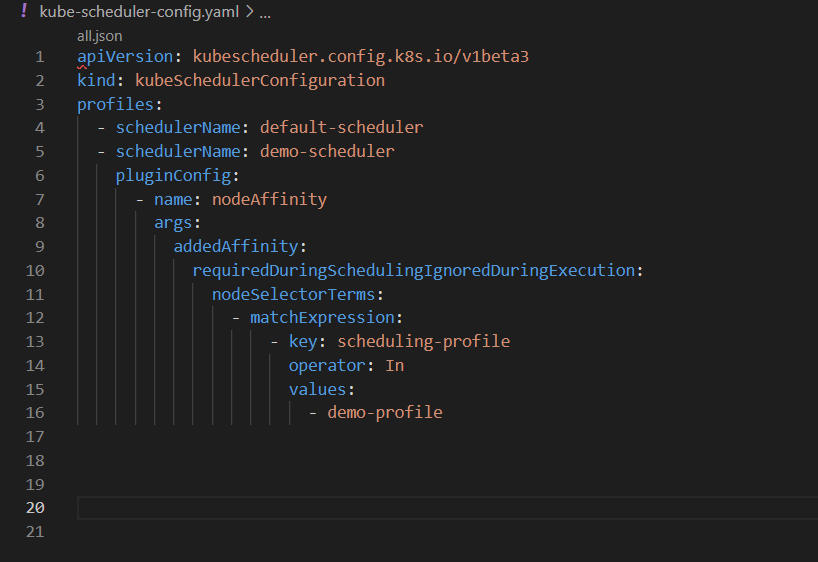The height and width of the screenshot is (562, 818).
Task: Click the default-scheduler value
Action: pos(342,127)
